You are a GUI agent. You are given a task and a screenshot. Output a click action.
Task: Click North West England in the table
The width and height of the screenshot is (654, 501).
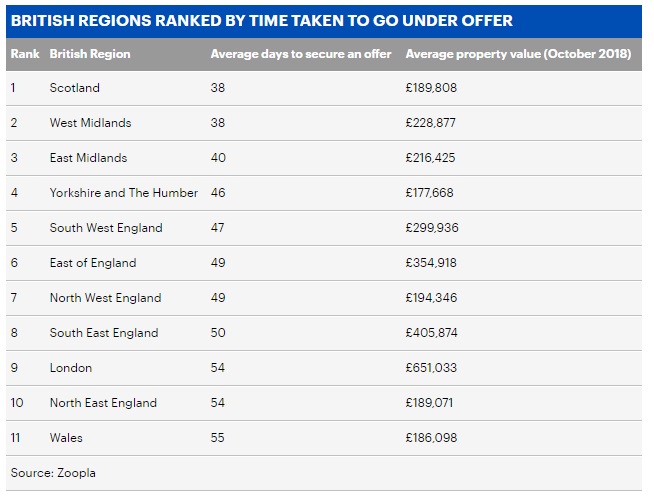105,298
